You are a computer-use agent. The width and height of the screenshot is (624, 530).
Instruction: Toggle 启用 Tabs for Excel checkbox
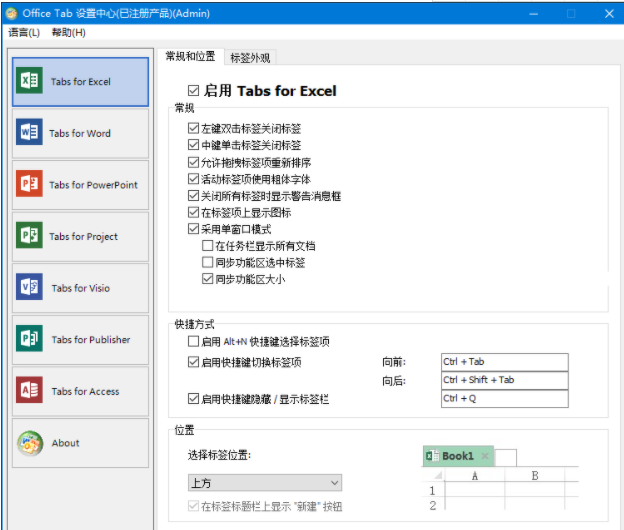[194, 91]
